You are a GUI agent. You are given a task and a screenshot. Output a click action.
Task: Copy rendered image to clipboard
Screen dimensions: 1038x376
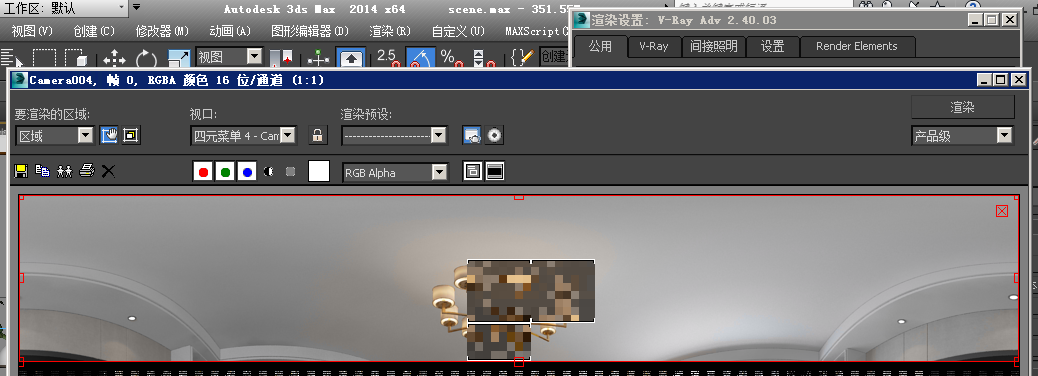click(x=42, y=171)
